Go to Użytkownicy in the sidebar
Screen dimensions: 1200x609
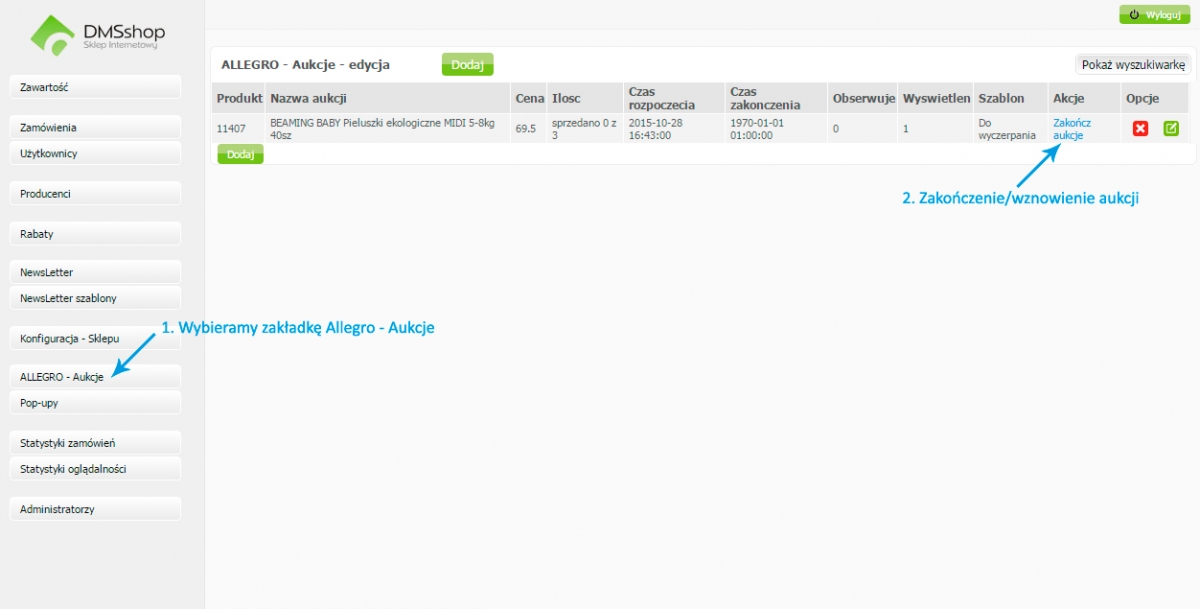coord(95,154)
